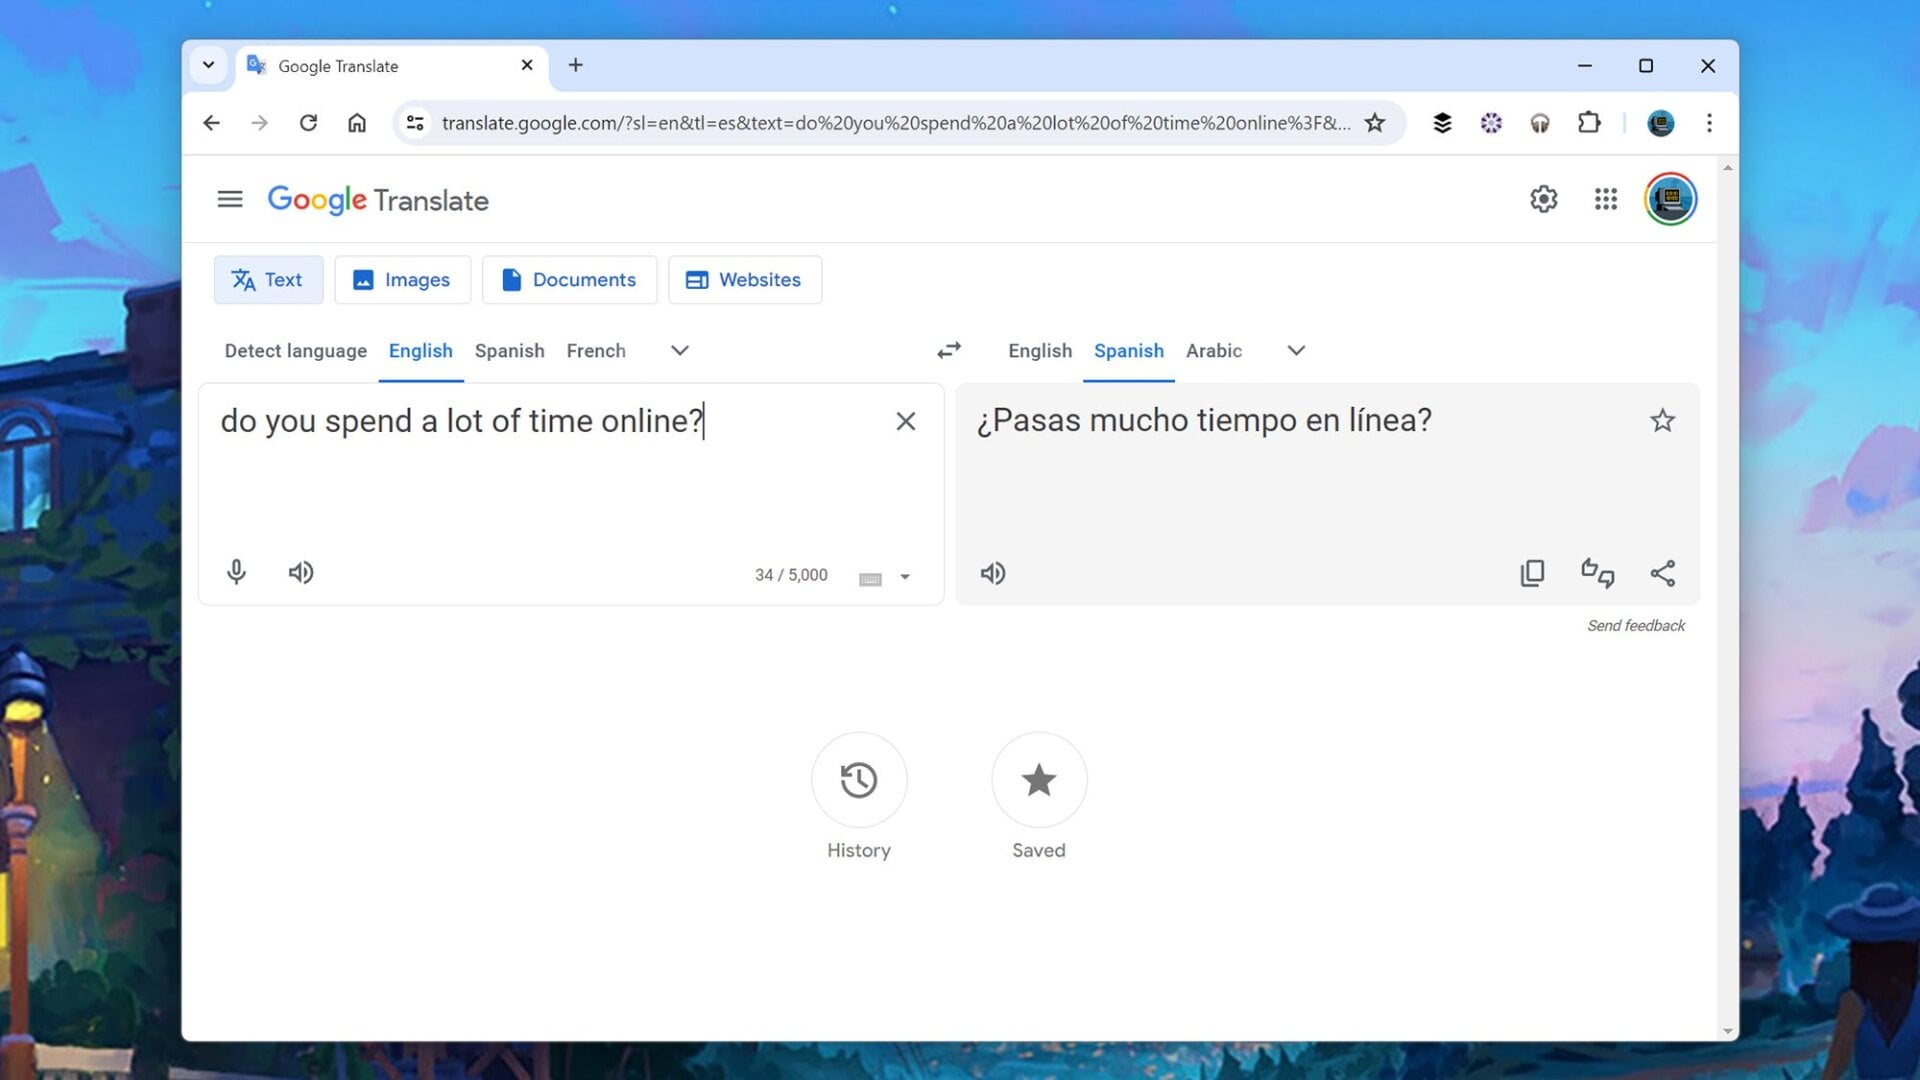Open the on-screen keyboard input tool
Image resolution: width=1920 pixels, height=1080 pixels.
[x=870, y=578]
